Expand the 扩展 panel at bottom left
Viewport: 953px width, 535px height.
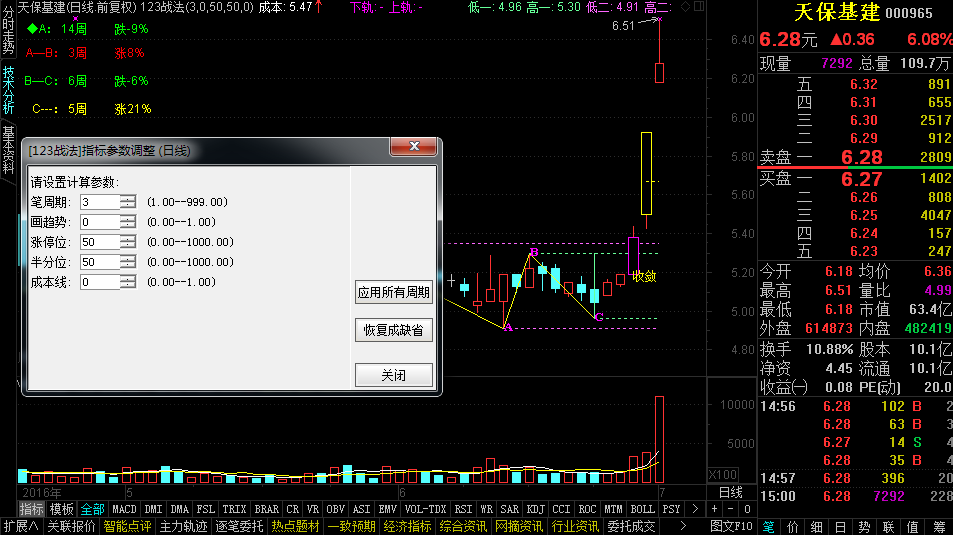(x=21, y=526)
